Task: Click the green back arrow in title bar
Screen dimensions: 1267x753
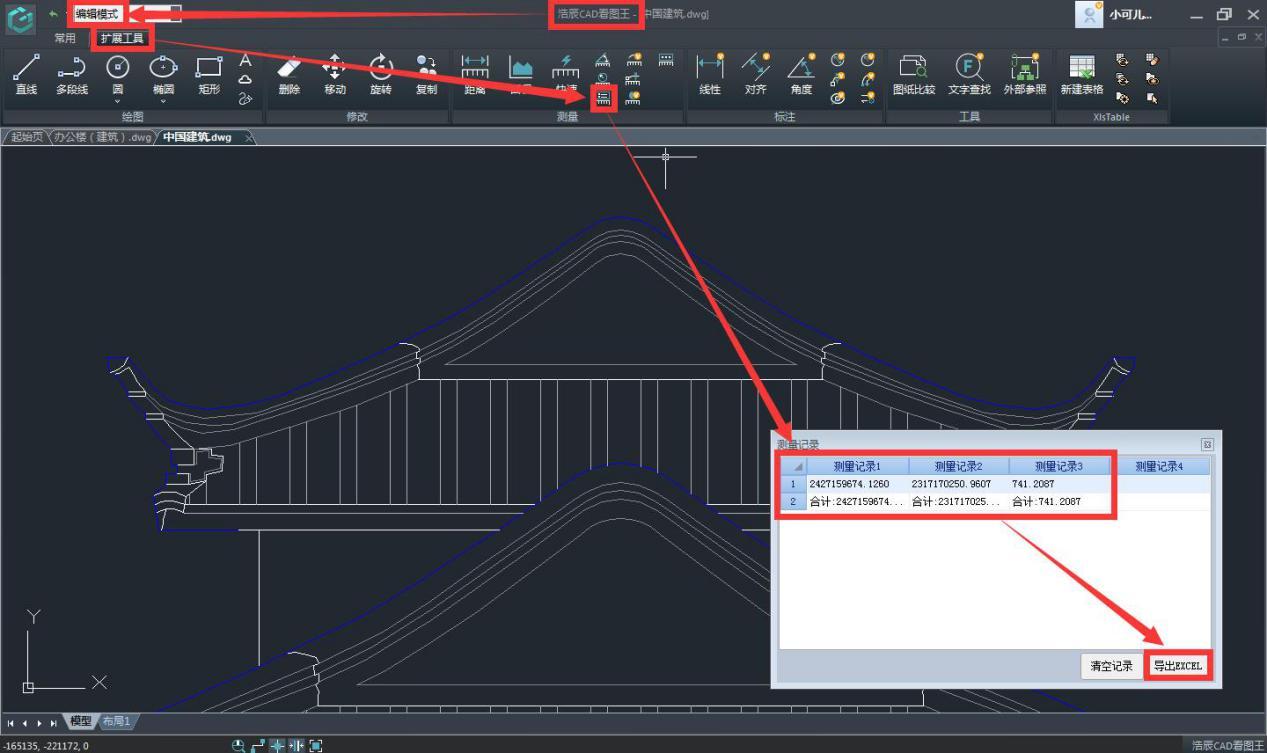Action: pos(53,14)
